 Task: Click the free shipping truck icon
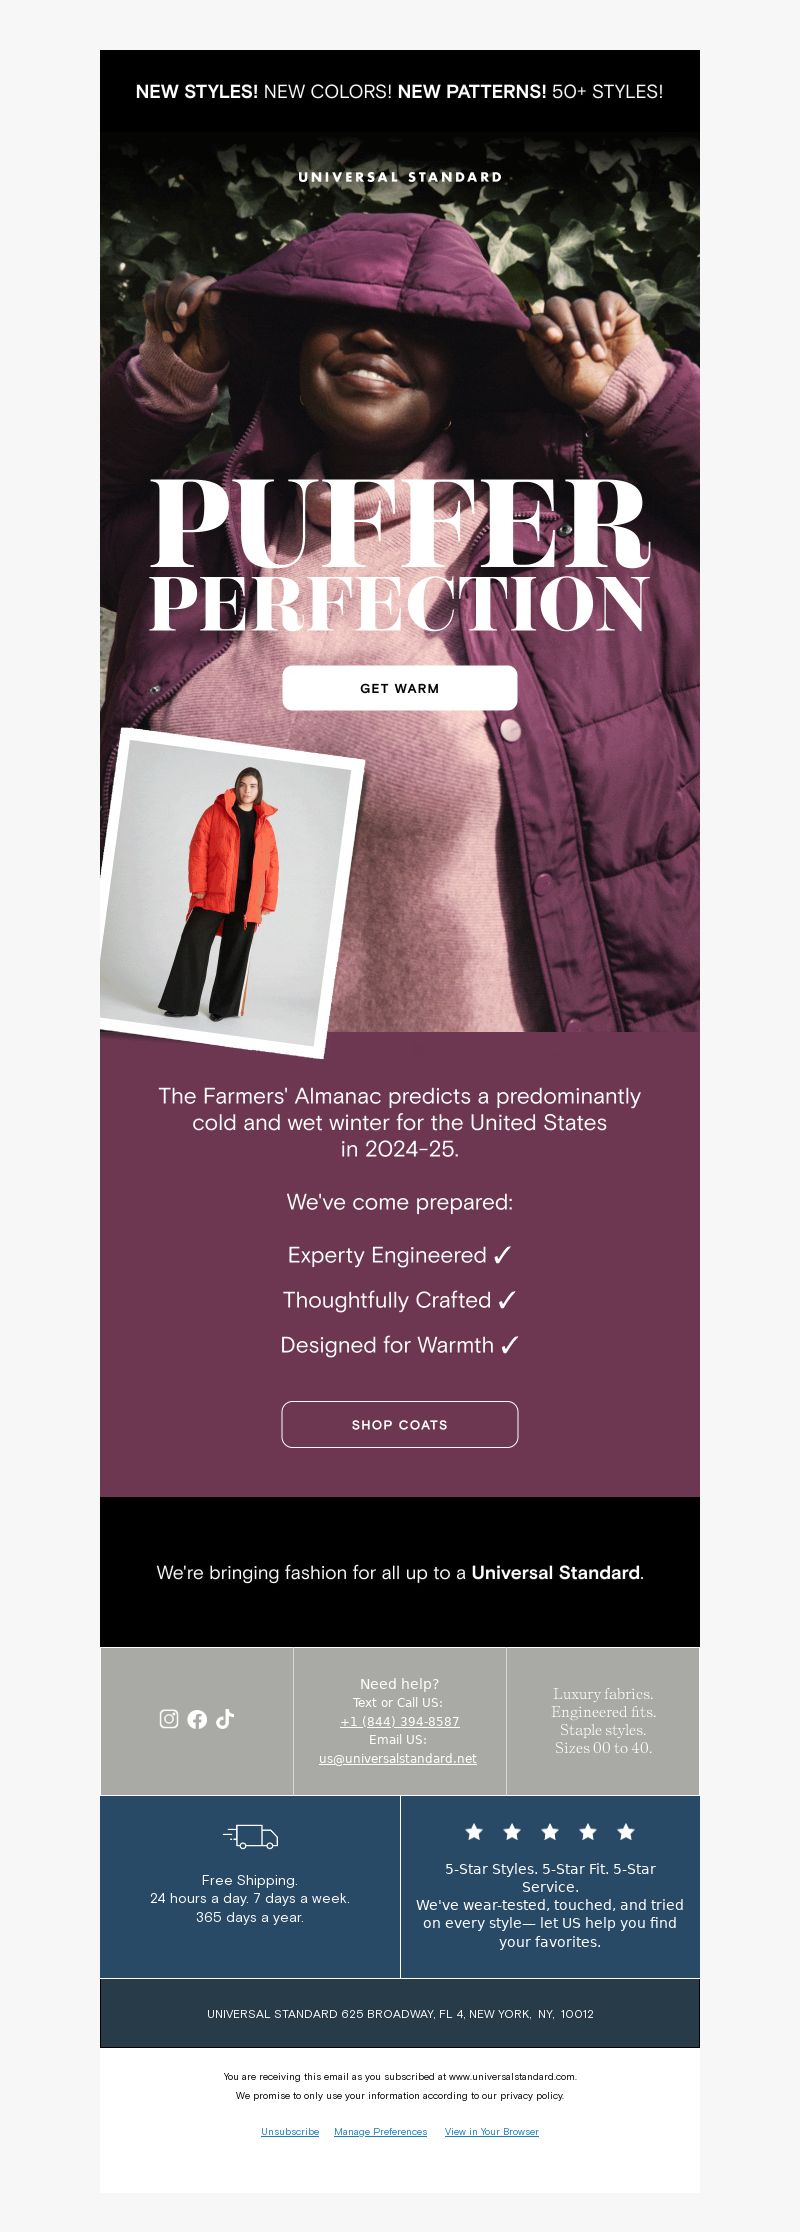click(250, 1836)
